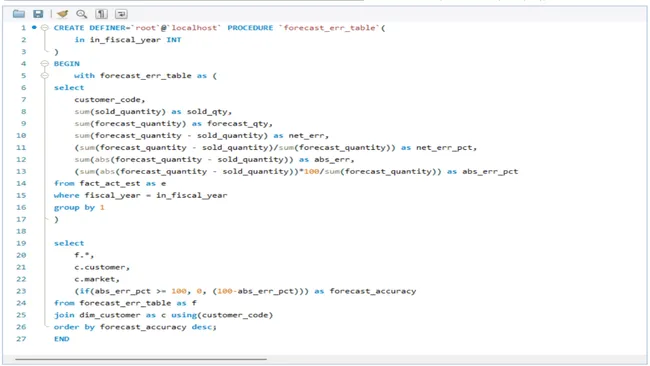Collapse the BEGIN block fold on line 4
Viewport: 650px width, 366px height.
click(45, 63)
